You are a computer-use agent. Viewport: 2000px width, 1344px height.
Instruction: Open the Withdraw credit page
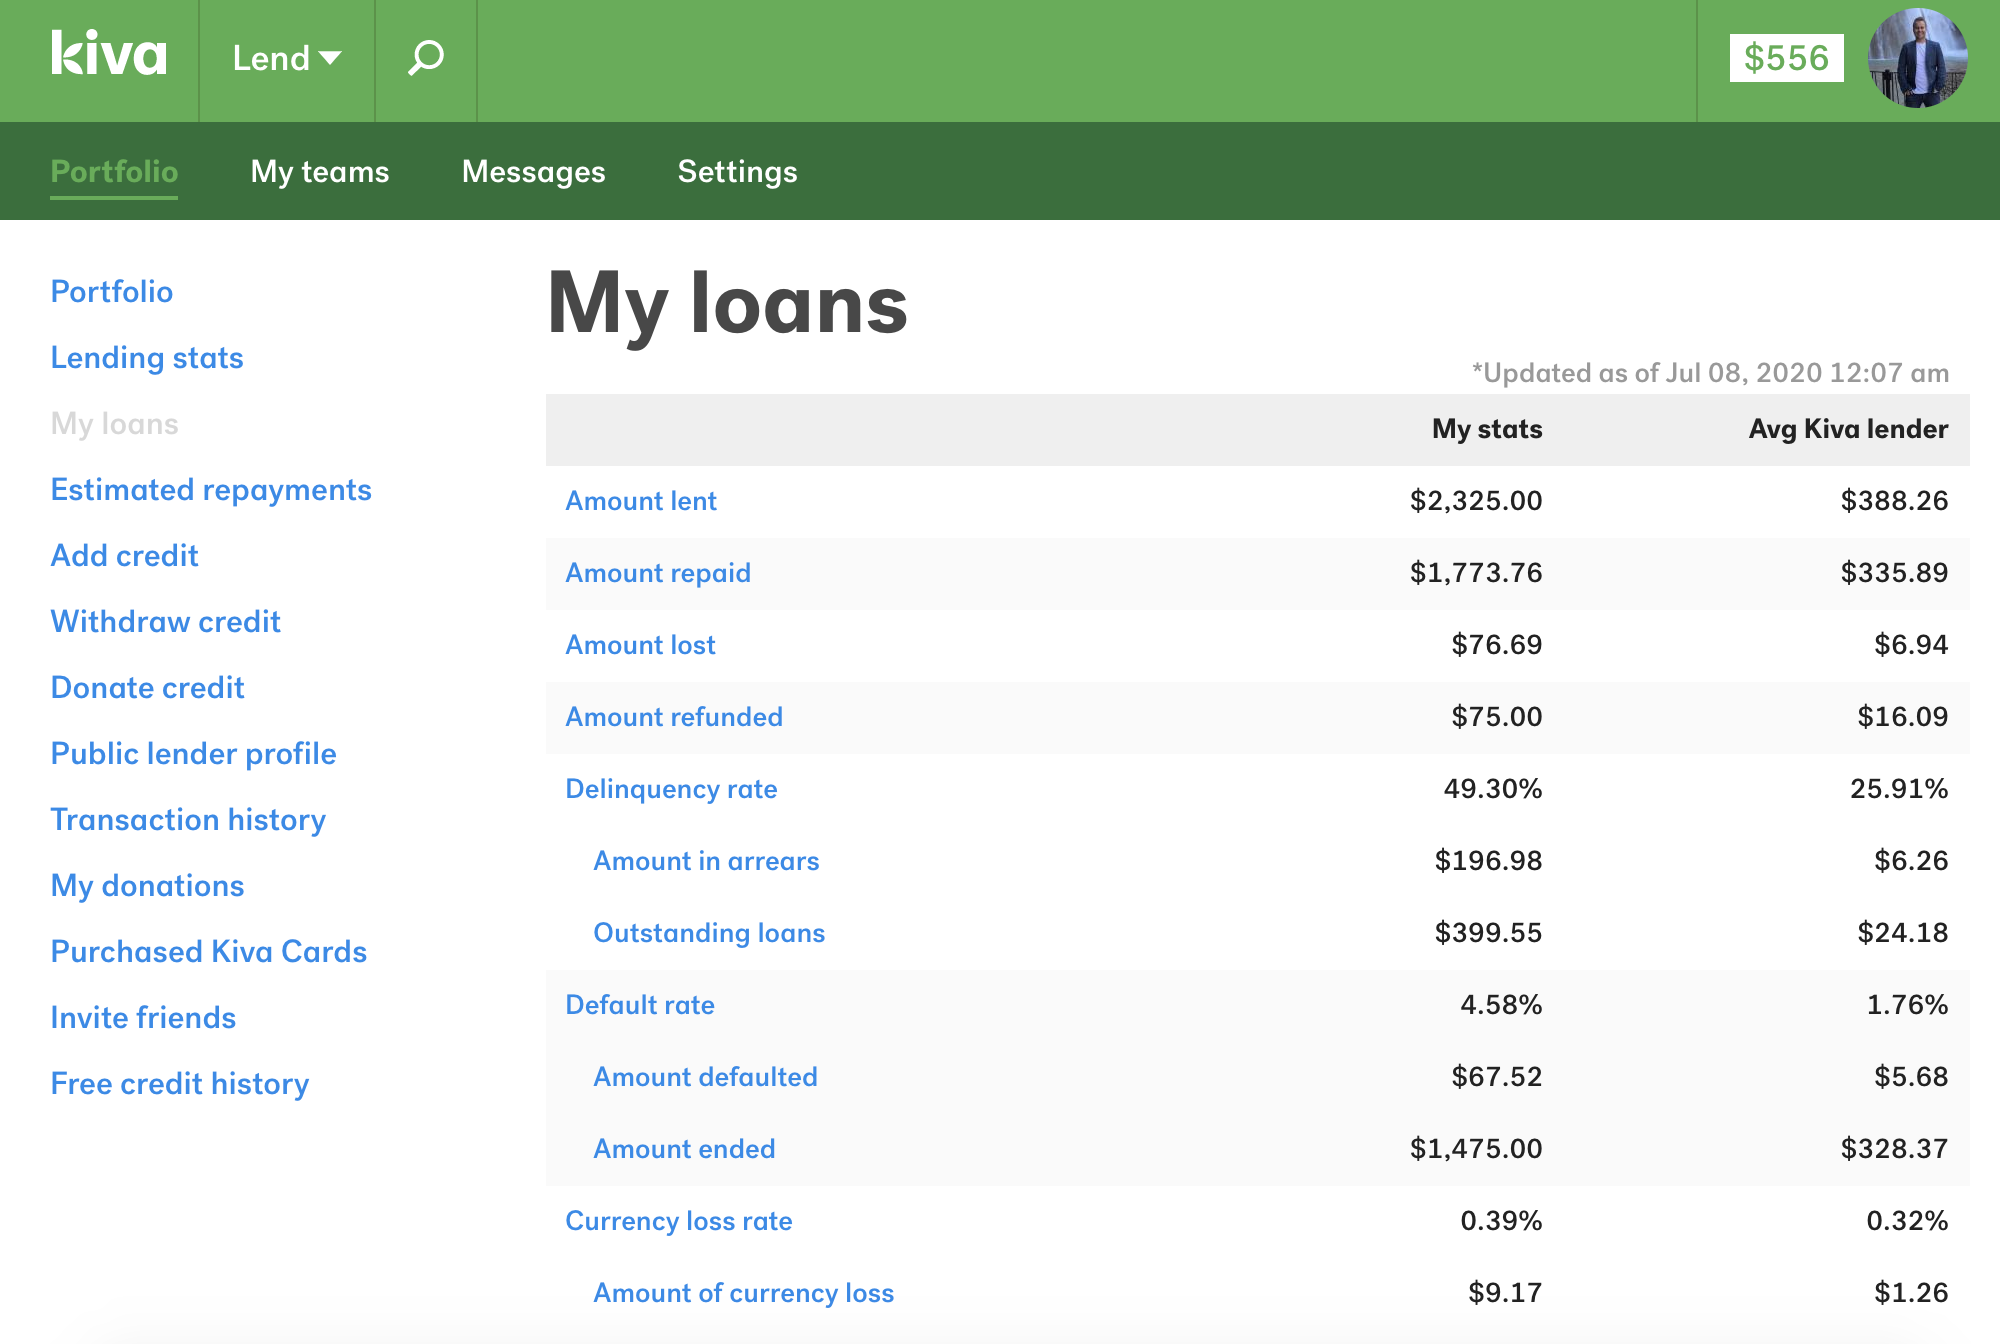pos(165,621)
